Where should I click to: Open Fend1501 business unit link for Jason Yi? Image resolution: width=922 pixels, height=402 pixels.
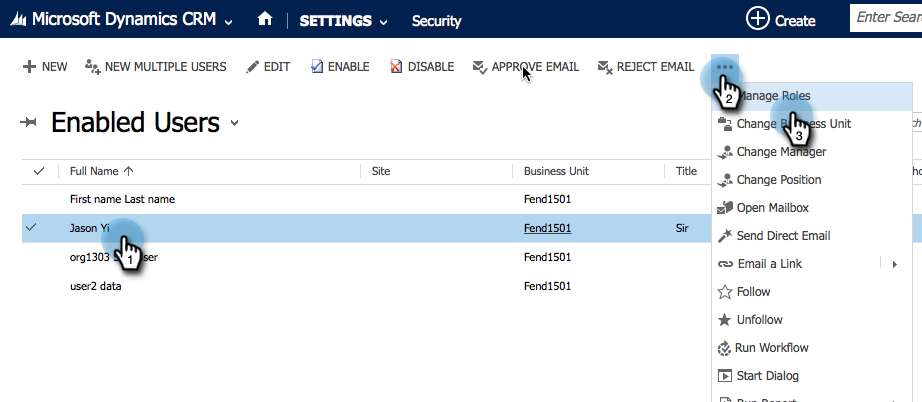pos(547,228)
